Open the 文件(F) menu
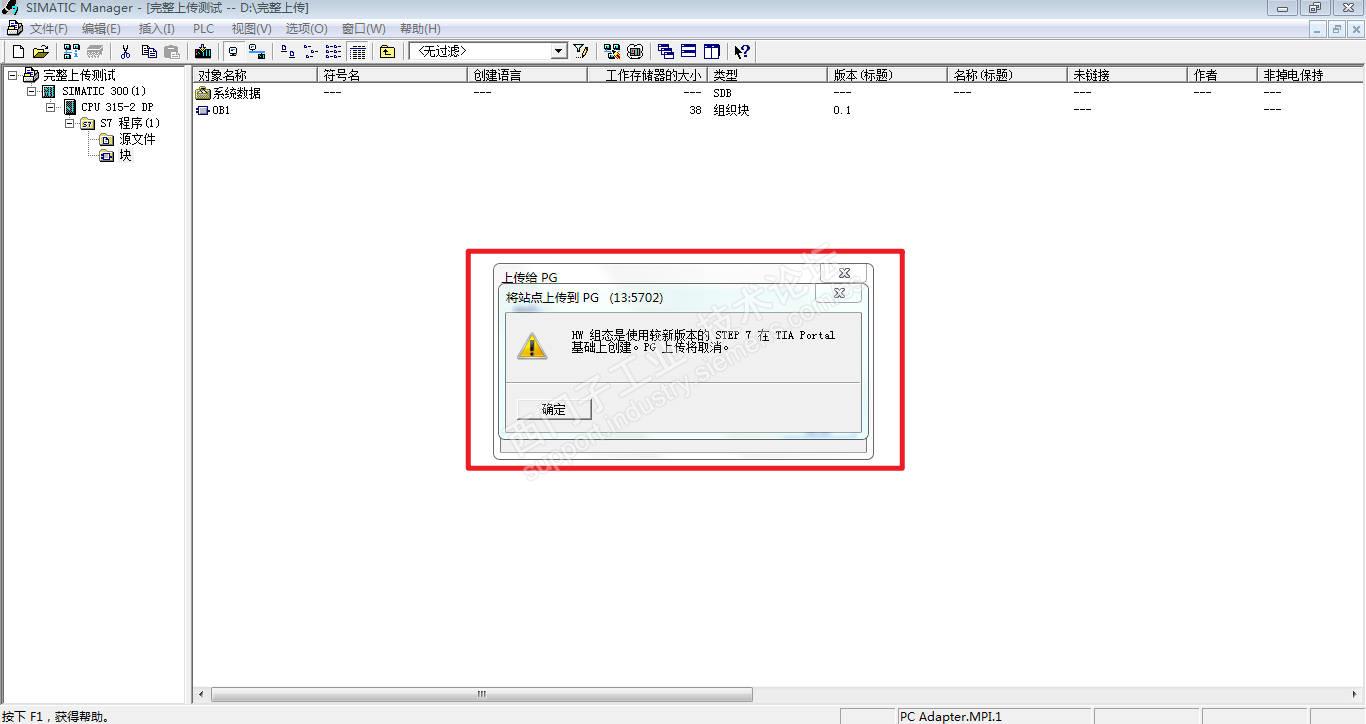The width and height of the screenshot is (1366, 724). (49, 29)
